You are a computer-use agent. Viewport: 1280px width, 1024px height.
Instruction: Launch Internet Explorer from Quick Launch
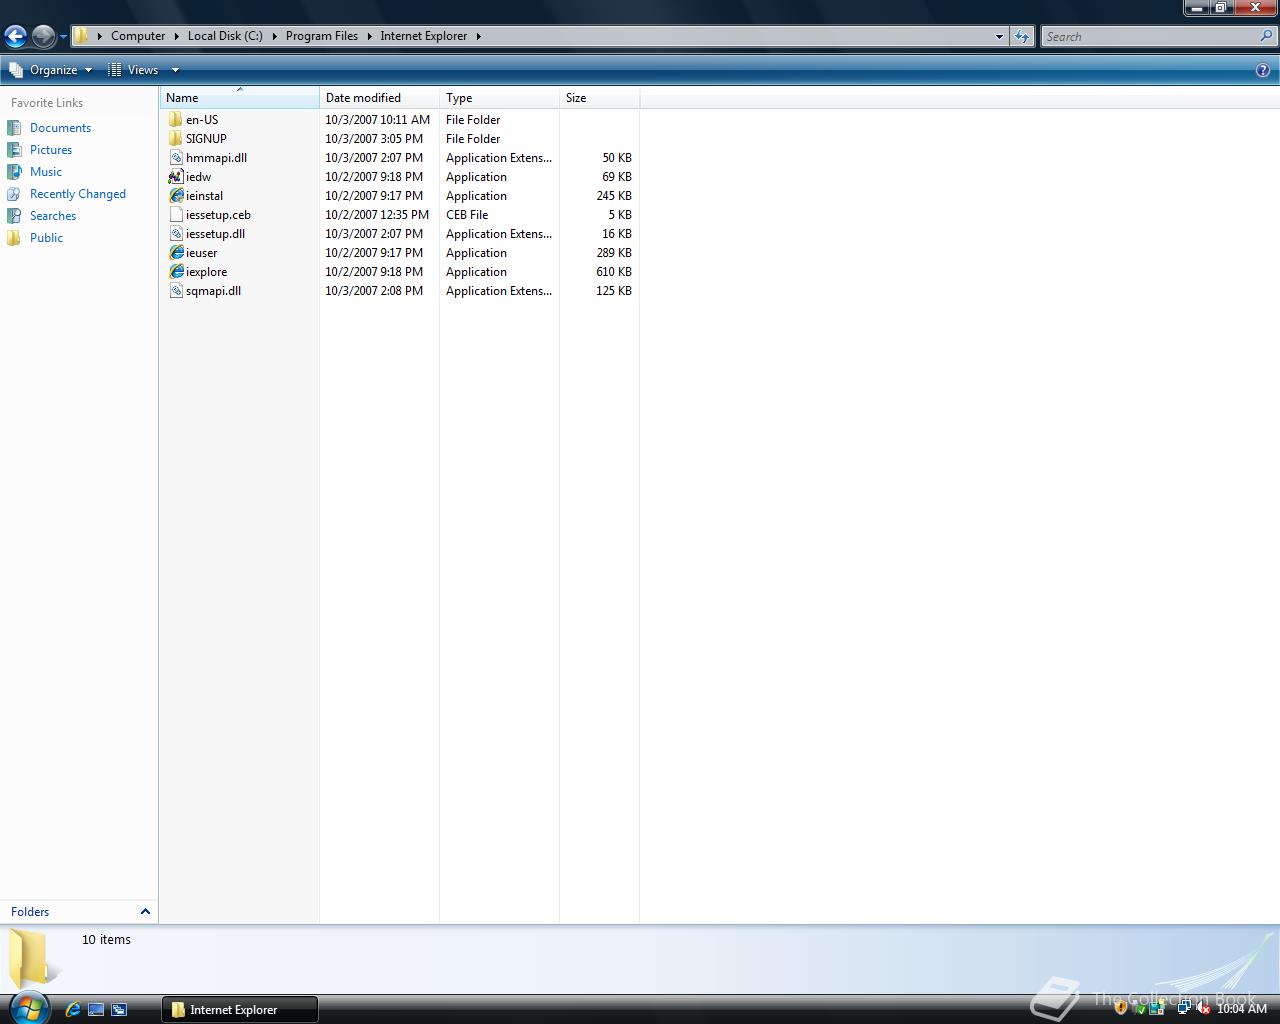[x=73, y=1009]
